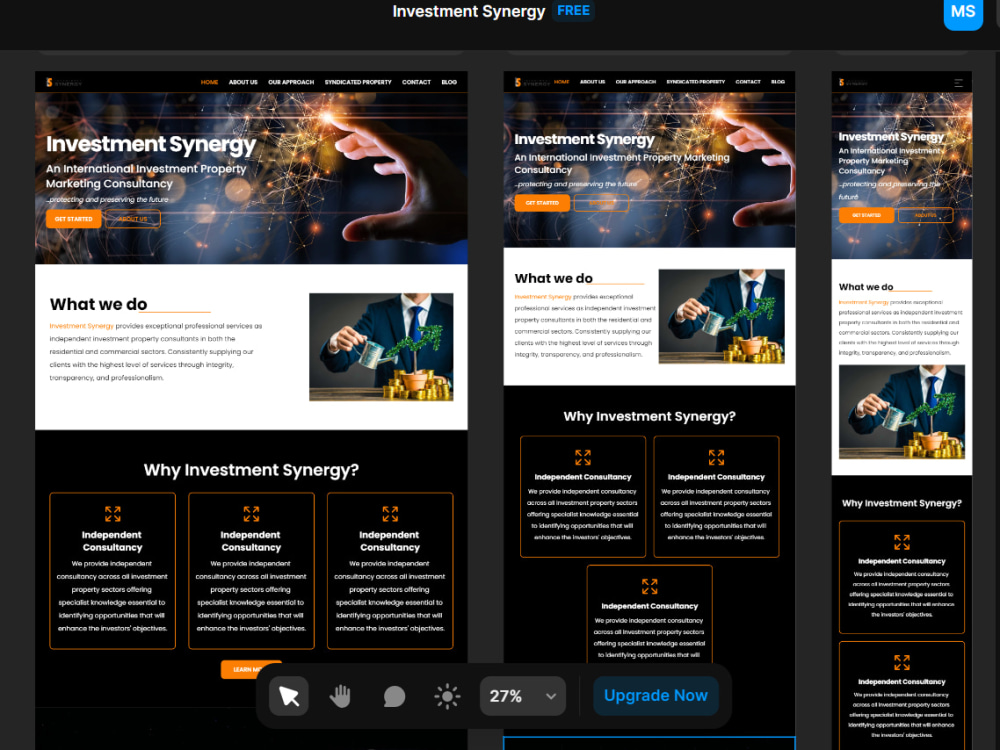Click BLOG in desktop preview navigation

coord(449,82)
